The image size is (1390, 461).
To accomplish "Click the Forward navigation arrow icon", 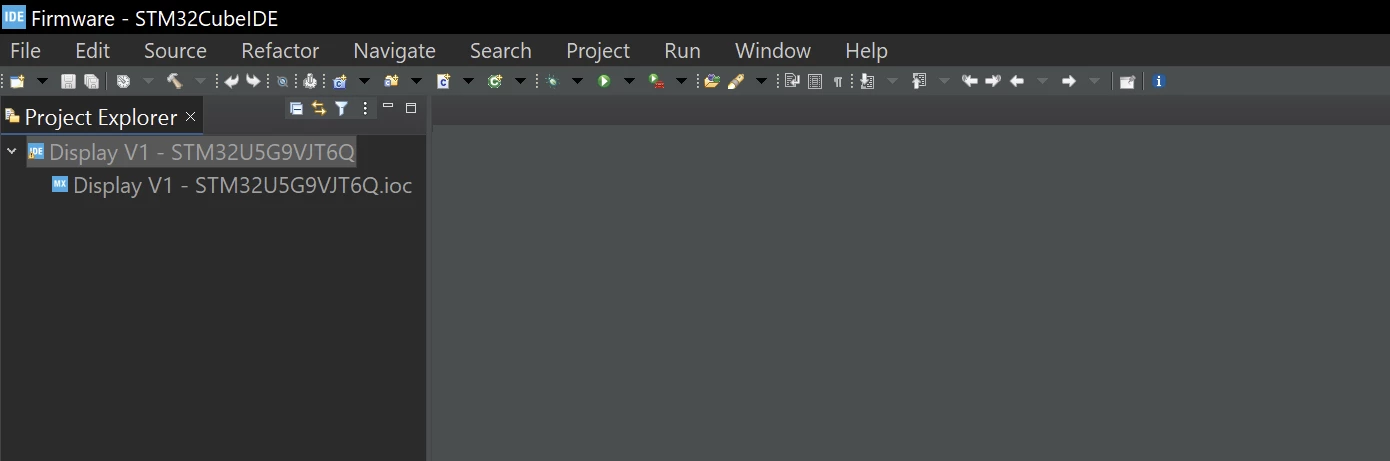I will pos(1068,81).
